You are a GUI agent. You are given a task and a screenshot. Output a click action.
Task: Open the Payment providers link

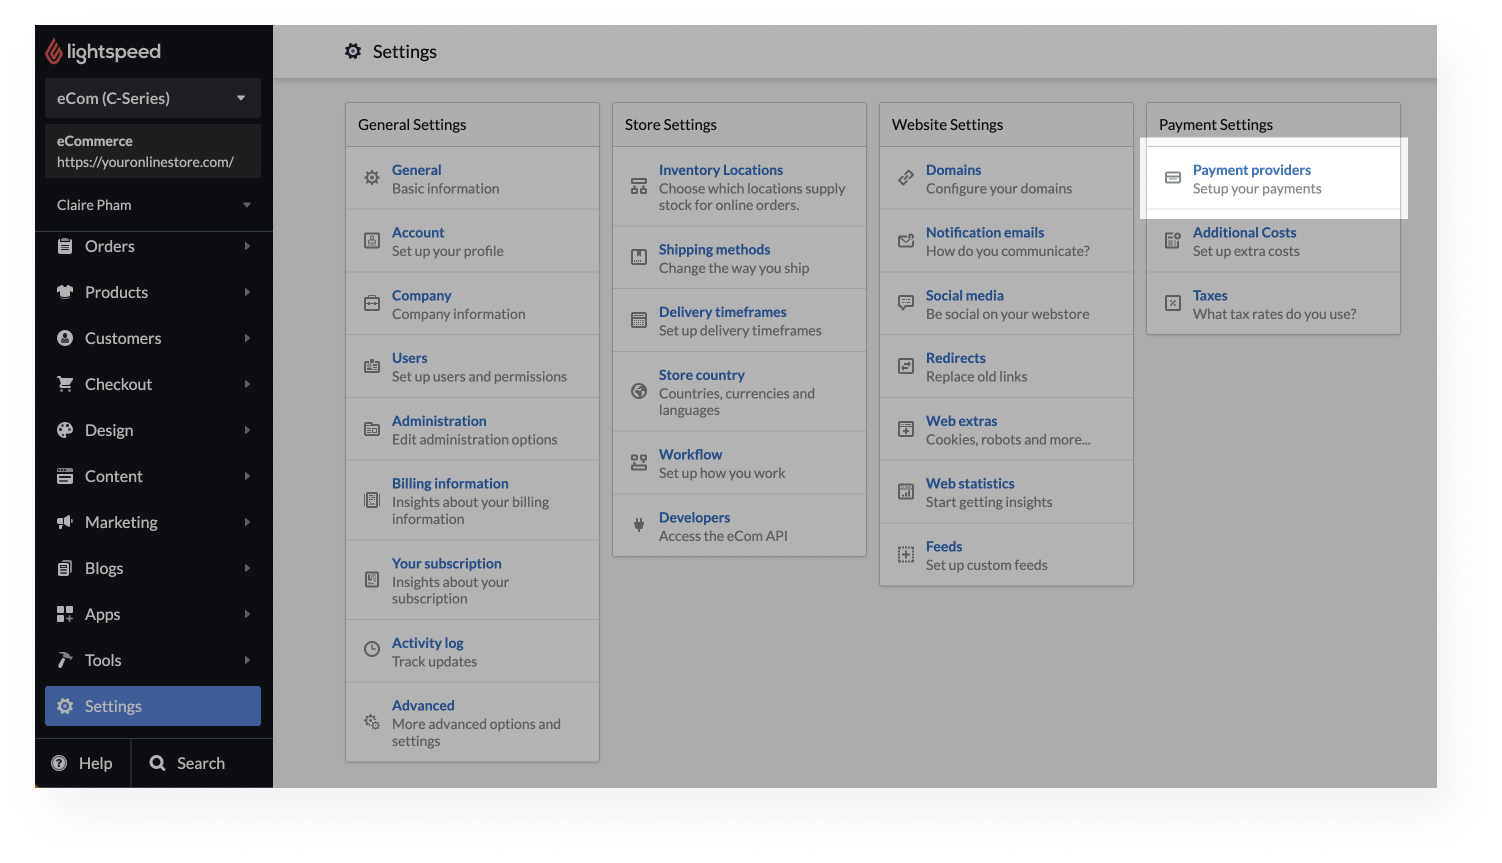point(1252,170)
